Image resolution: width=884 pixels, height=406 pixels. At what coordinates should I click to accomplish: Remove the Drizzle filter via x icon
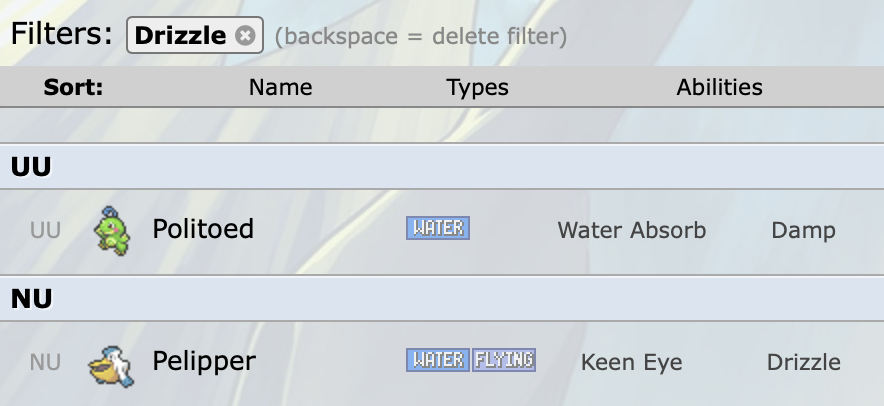click(245, 36)
